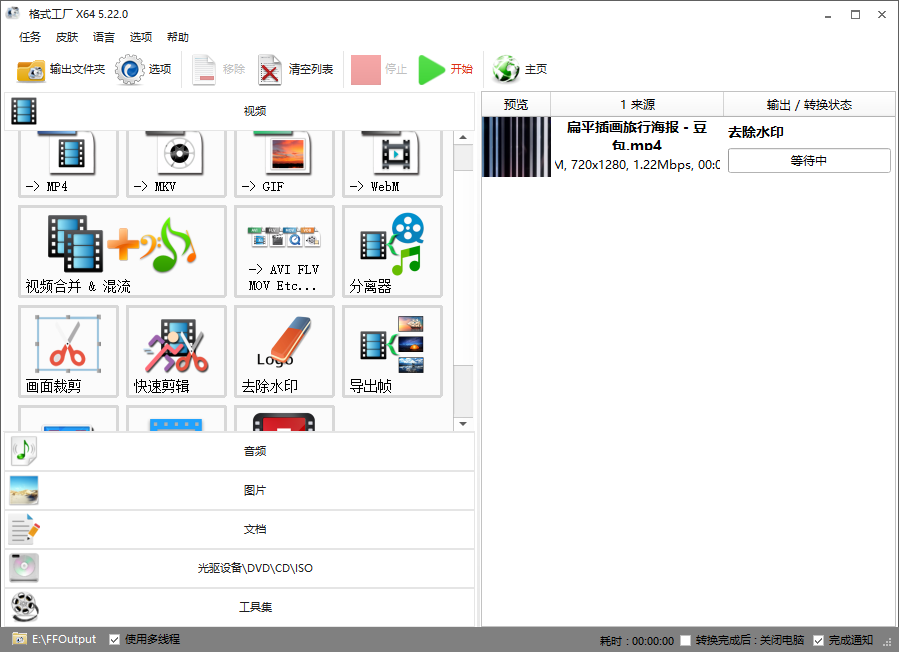899x652 pixels.
Task: Click the 分离器 splitter icon
Action: pyautogui.click(x=392, y=251)
